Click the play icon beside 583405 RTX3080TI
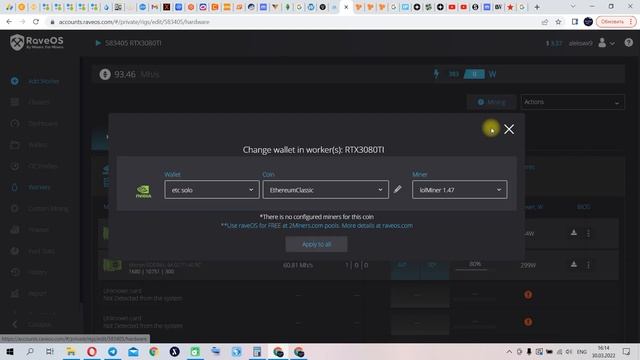The height and width of the screenshot is (360, 640). coord(98,43)
